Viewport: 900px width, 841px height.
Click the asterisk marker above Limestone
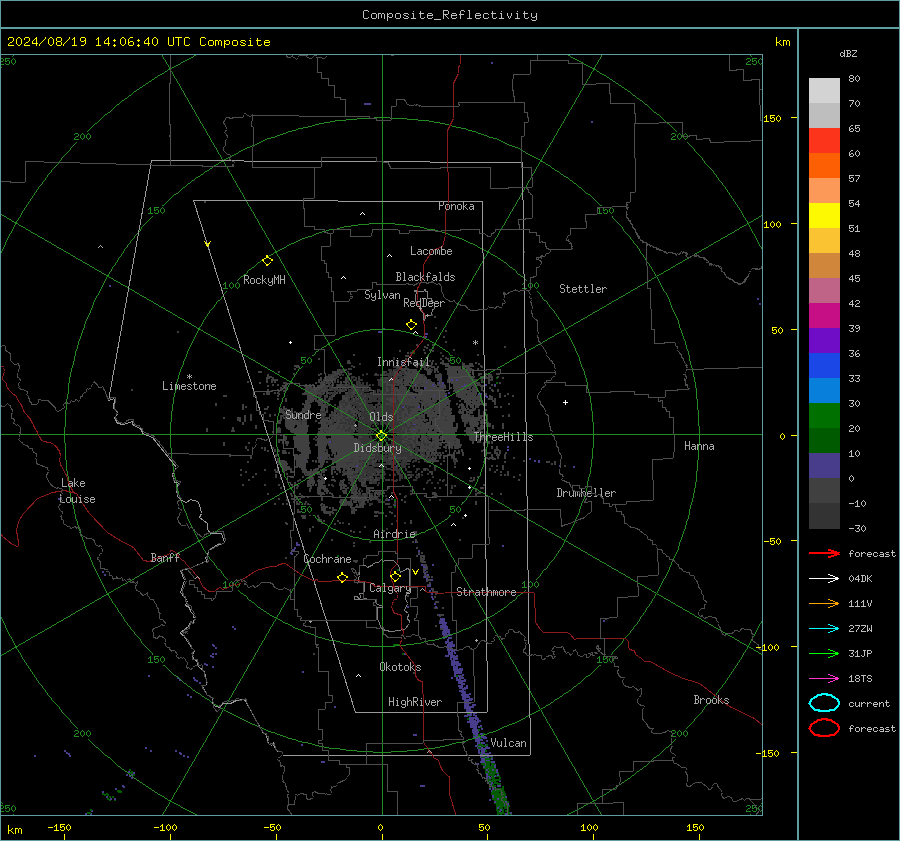[189, 377]
